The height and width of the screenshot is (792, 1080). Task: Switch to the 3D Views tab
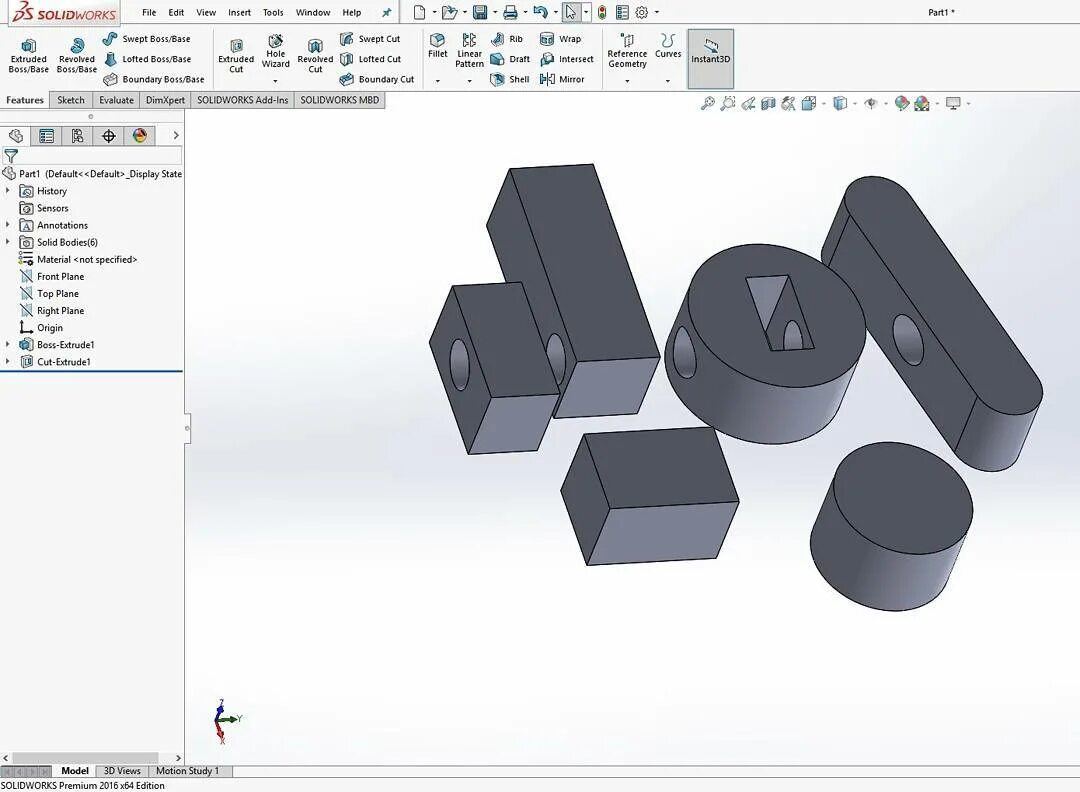pos(122,771)
